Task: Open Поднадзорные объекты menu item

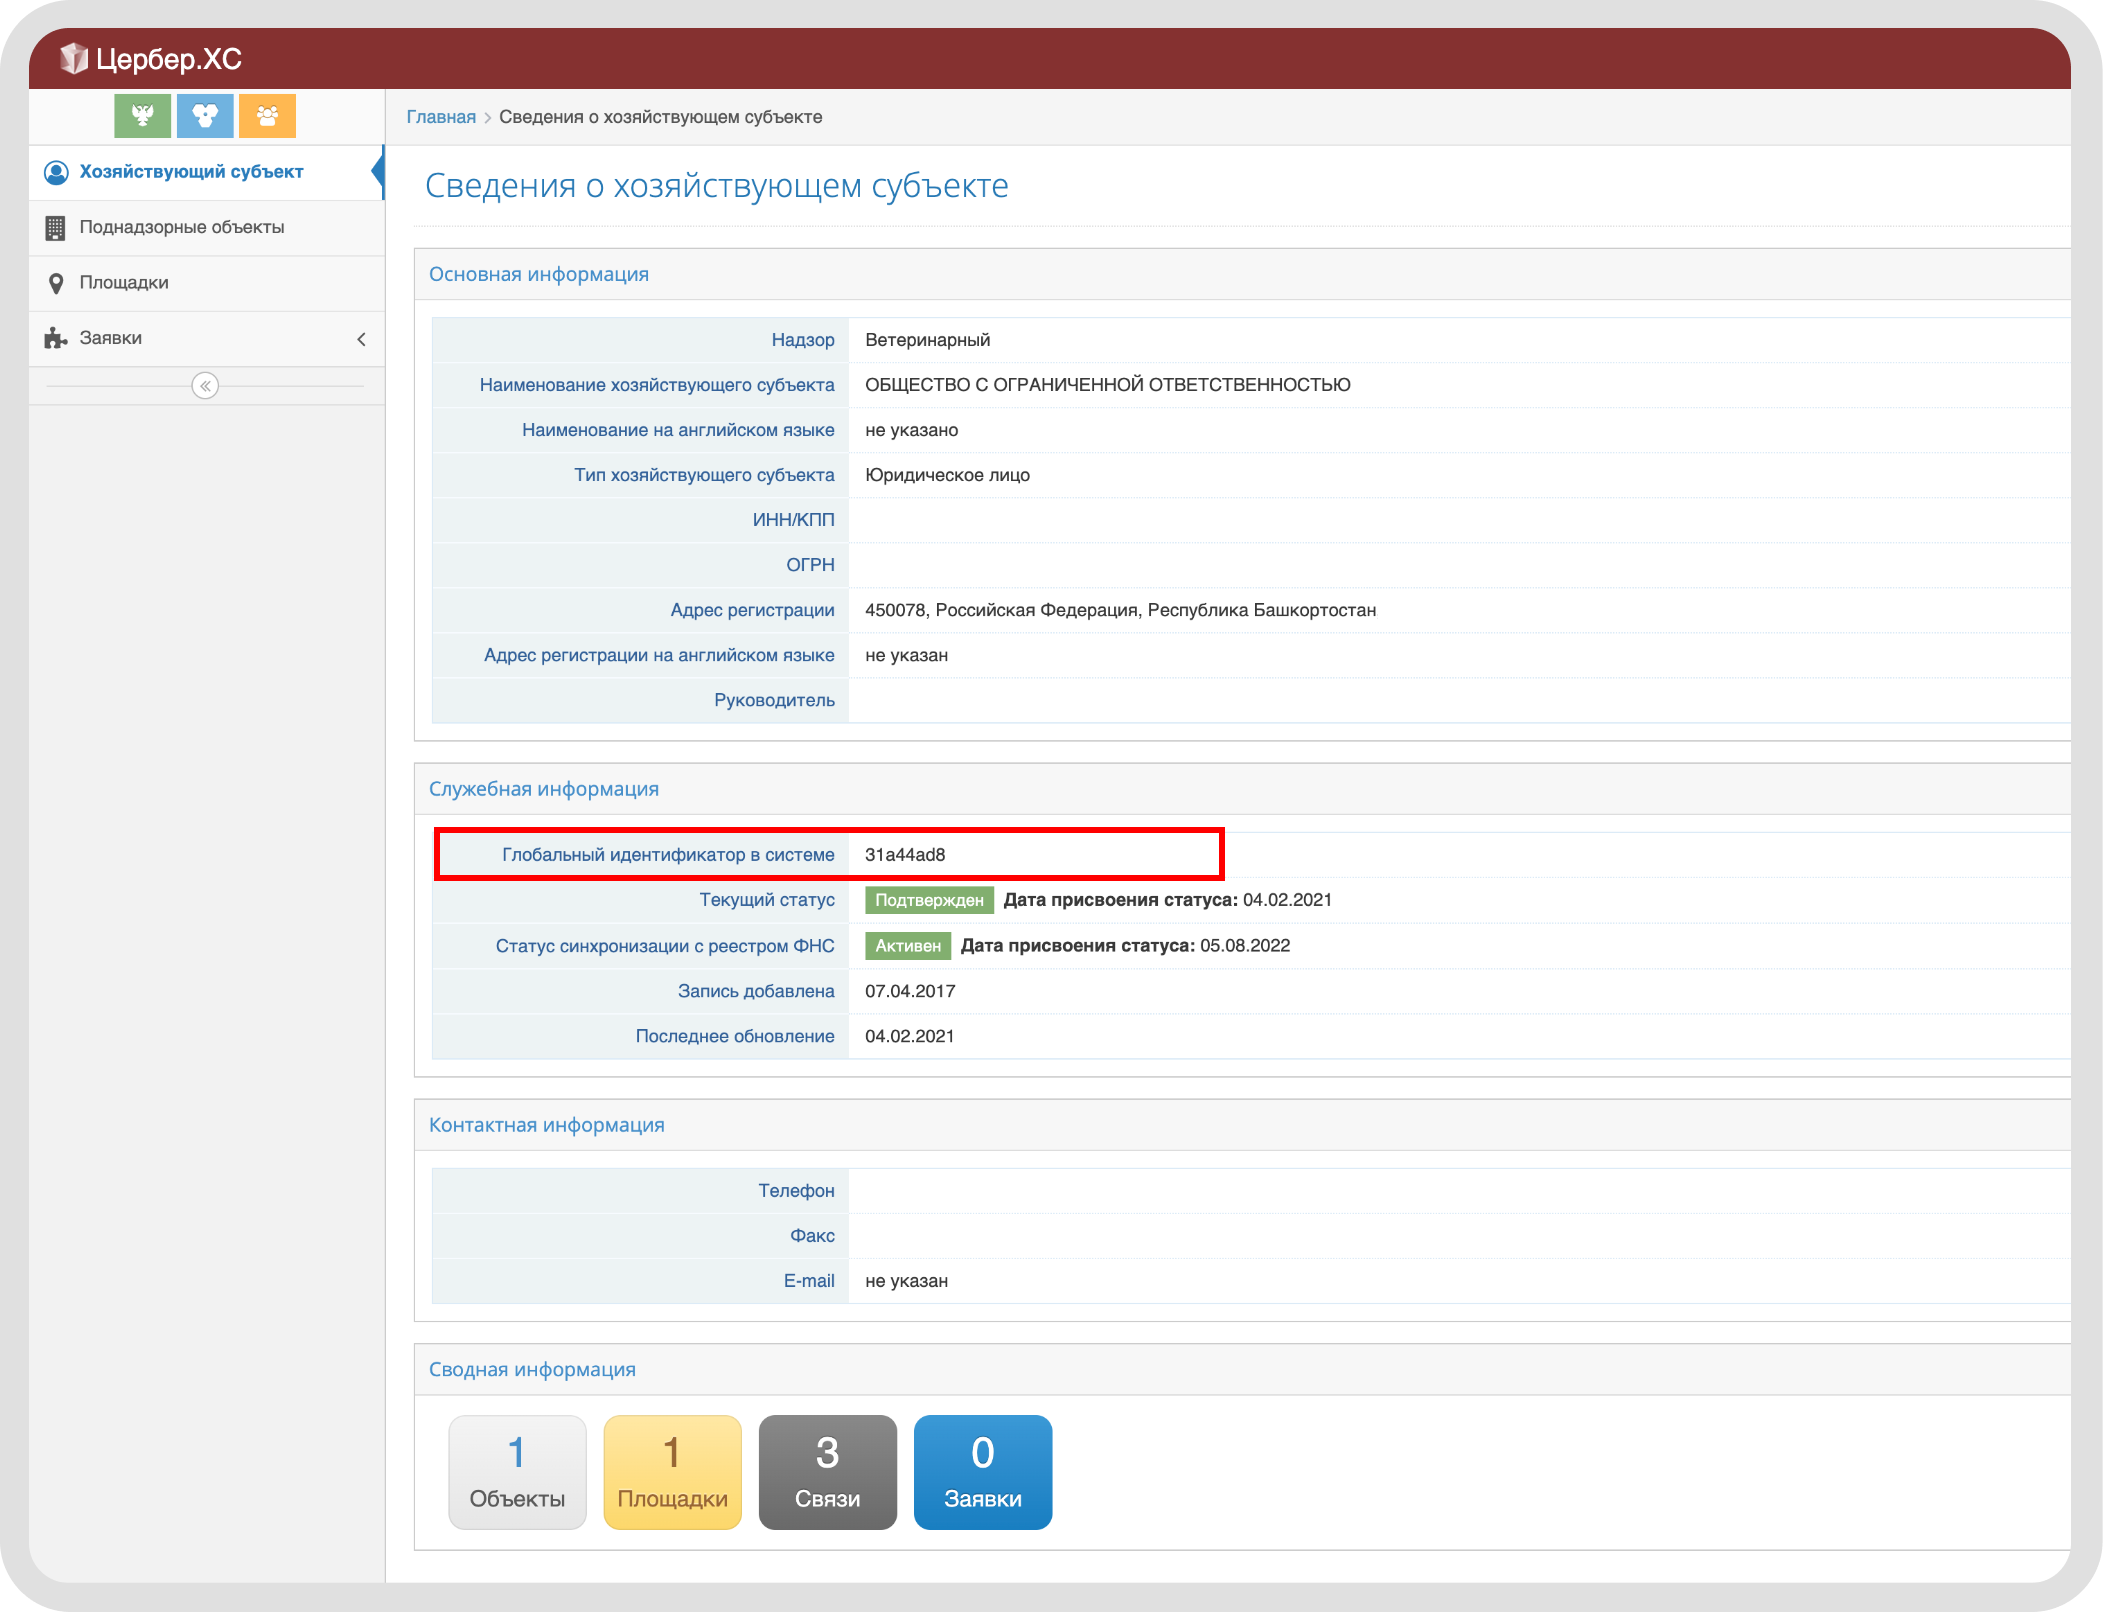Action: point(206,228)
